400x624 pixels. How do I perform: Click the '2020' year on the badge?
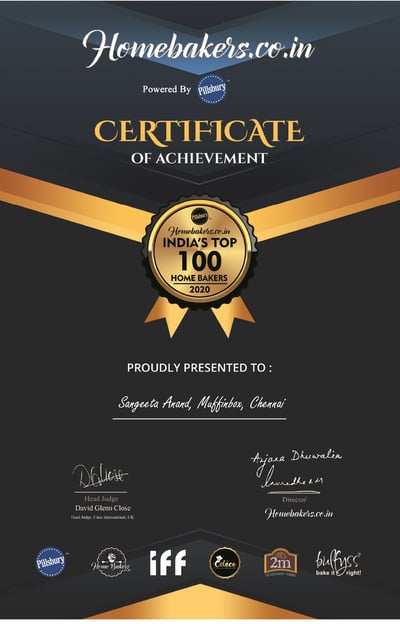pos(199,289)
